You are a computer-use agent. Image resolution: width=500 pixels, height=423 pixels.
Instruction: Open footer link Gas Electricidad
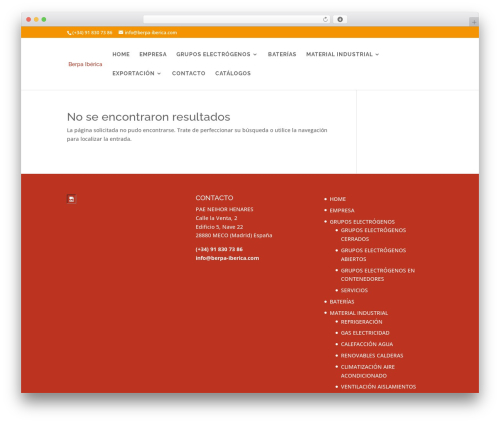point(365,333)
